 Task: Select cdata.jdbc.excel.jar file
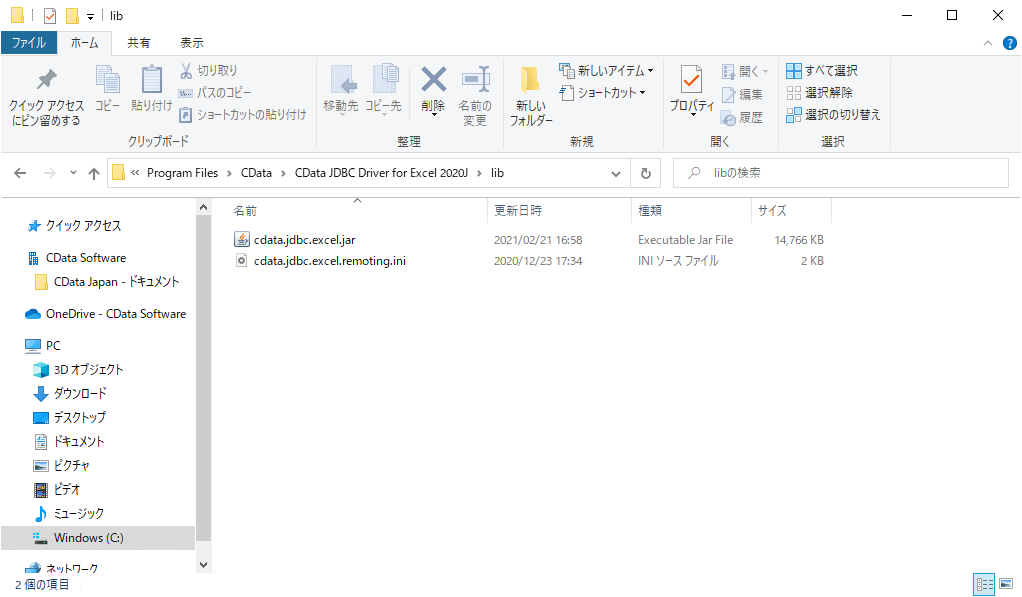pyautogui.click(x=304, y=240)
